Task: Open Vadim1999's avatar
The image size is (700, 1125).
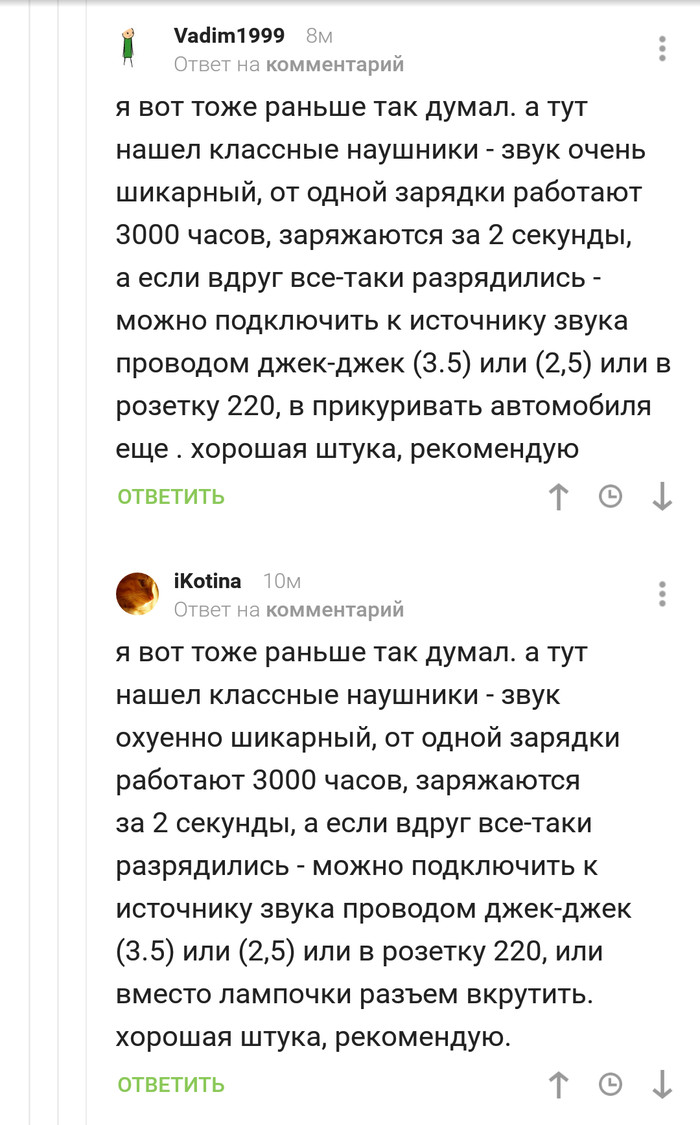Action: 128,48
